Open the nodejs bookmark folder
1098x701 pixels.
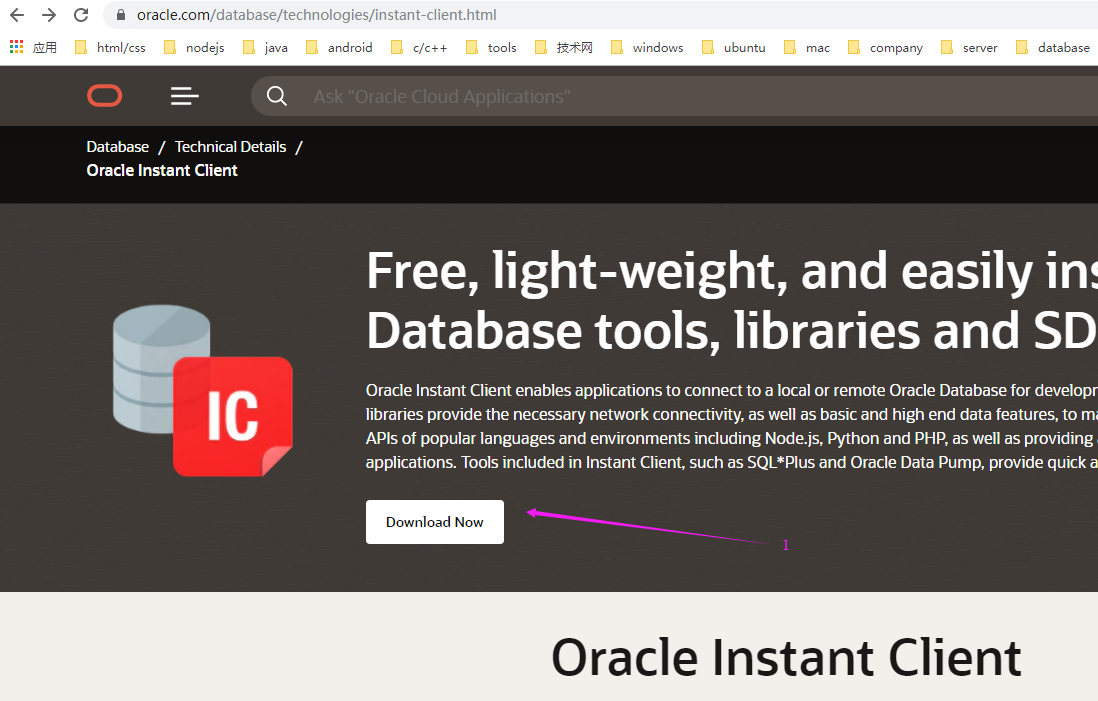194,47
